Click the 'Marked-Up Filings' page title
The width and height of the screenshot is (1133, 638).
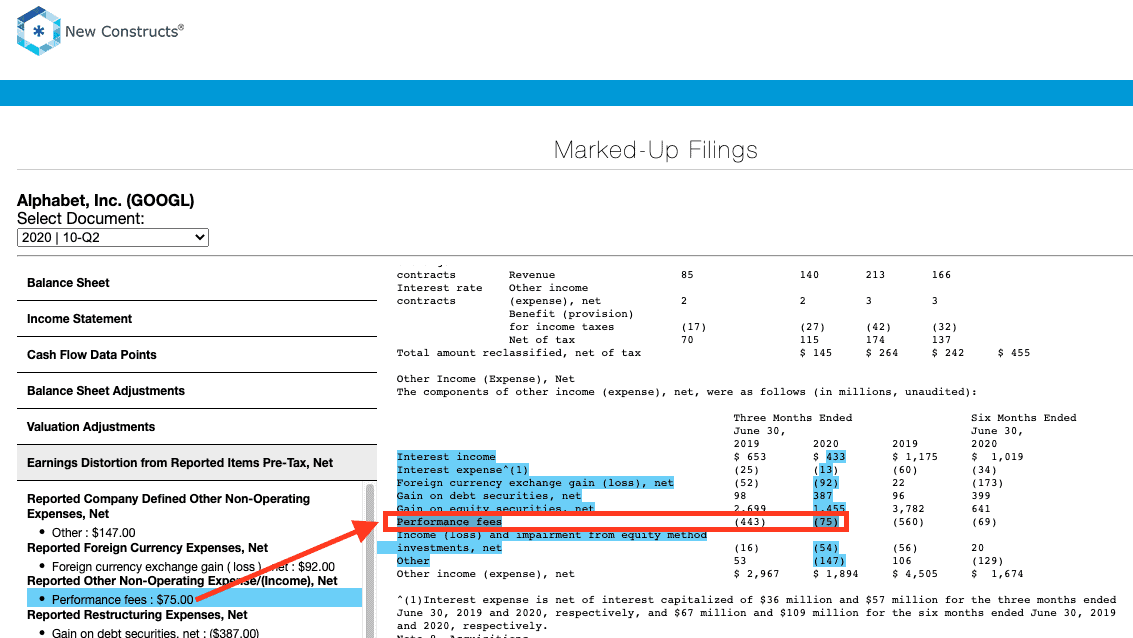[x=655, y=150]
